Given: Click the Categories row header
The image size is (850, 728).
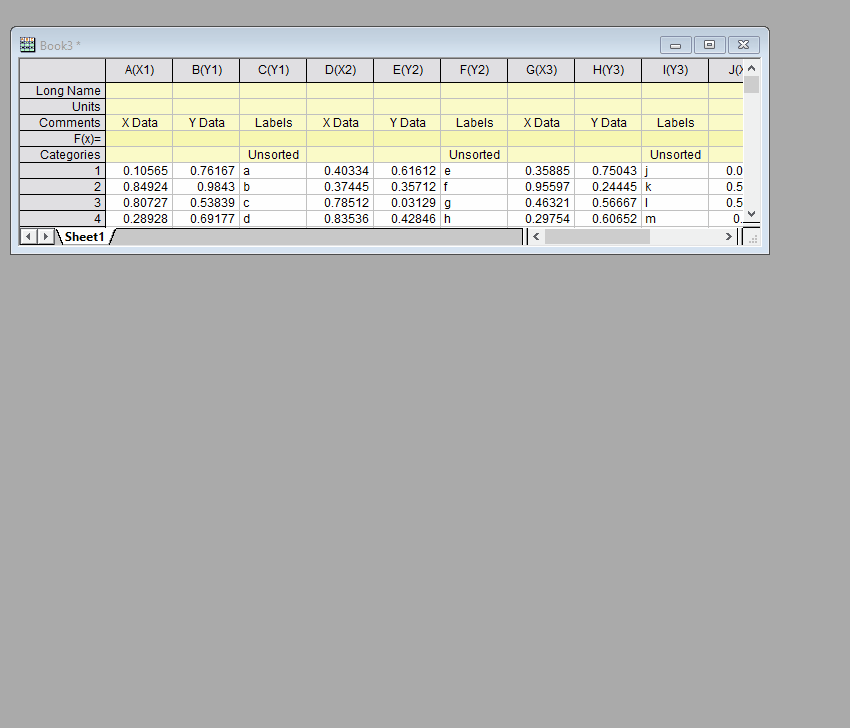Looking at the screenshot, I should tap(61, 154).
